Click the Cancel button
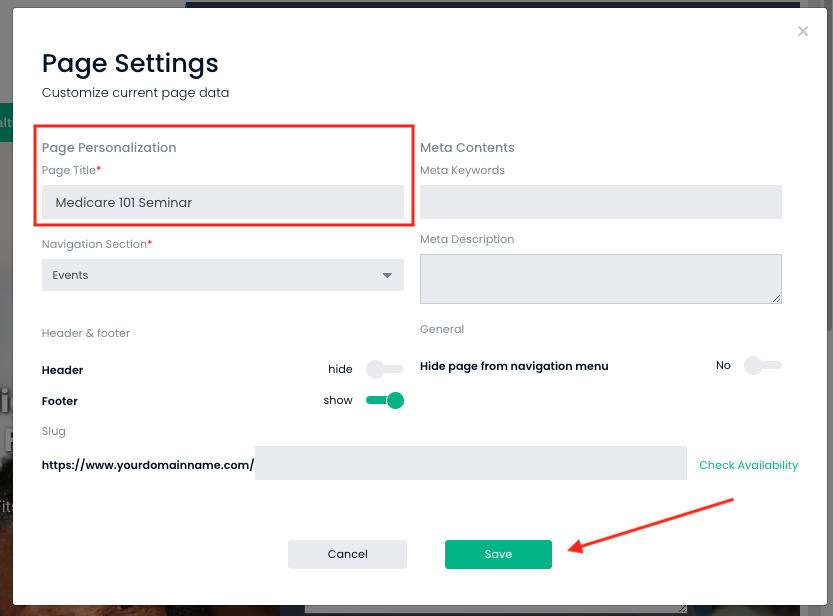 point(347,554)
